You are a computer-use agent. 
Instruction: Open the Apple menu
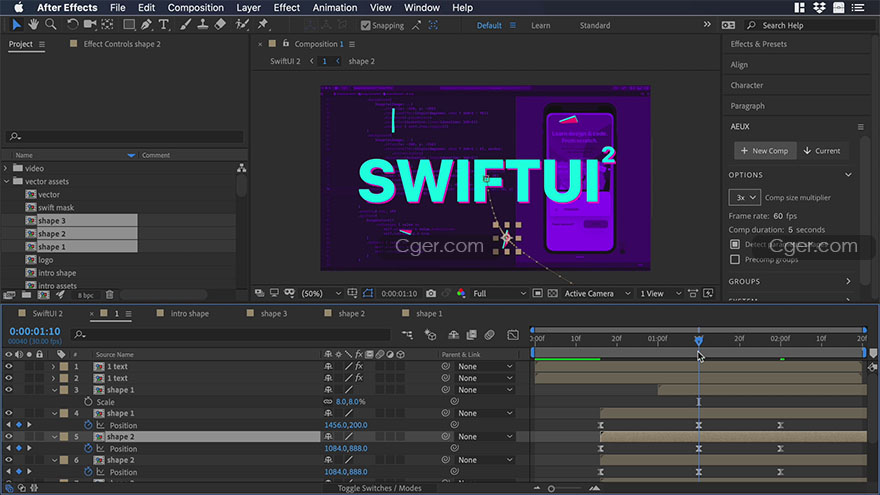pyautogui.click(x=19, y=8)
